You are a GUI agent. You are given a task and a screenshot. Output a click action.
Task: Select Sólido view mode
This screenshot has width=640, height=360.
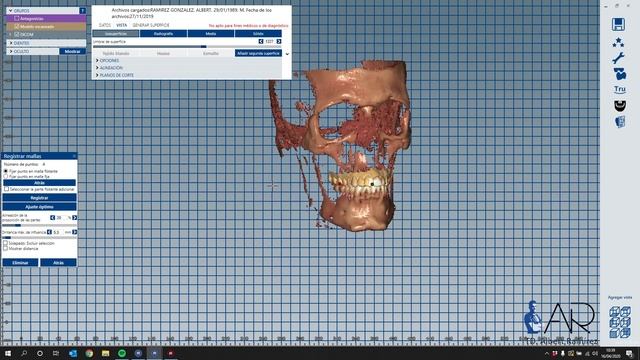coord(258,33)
